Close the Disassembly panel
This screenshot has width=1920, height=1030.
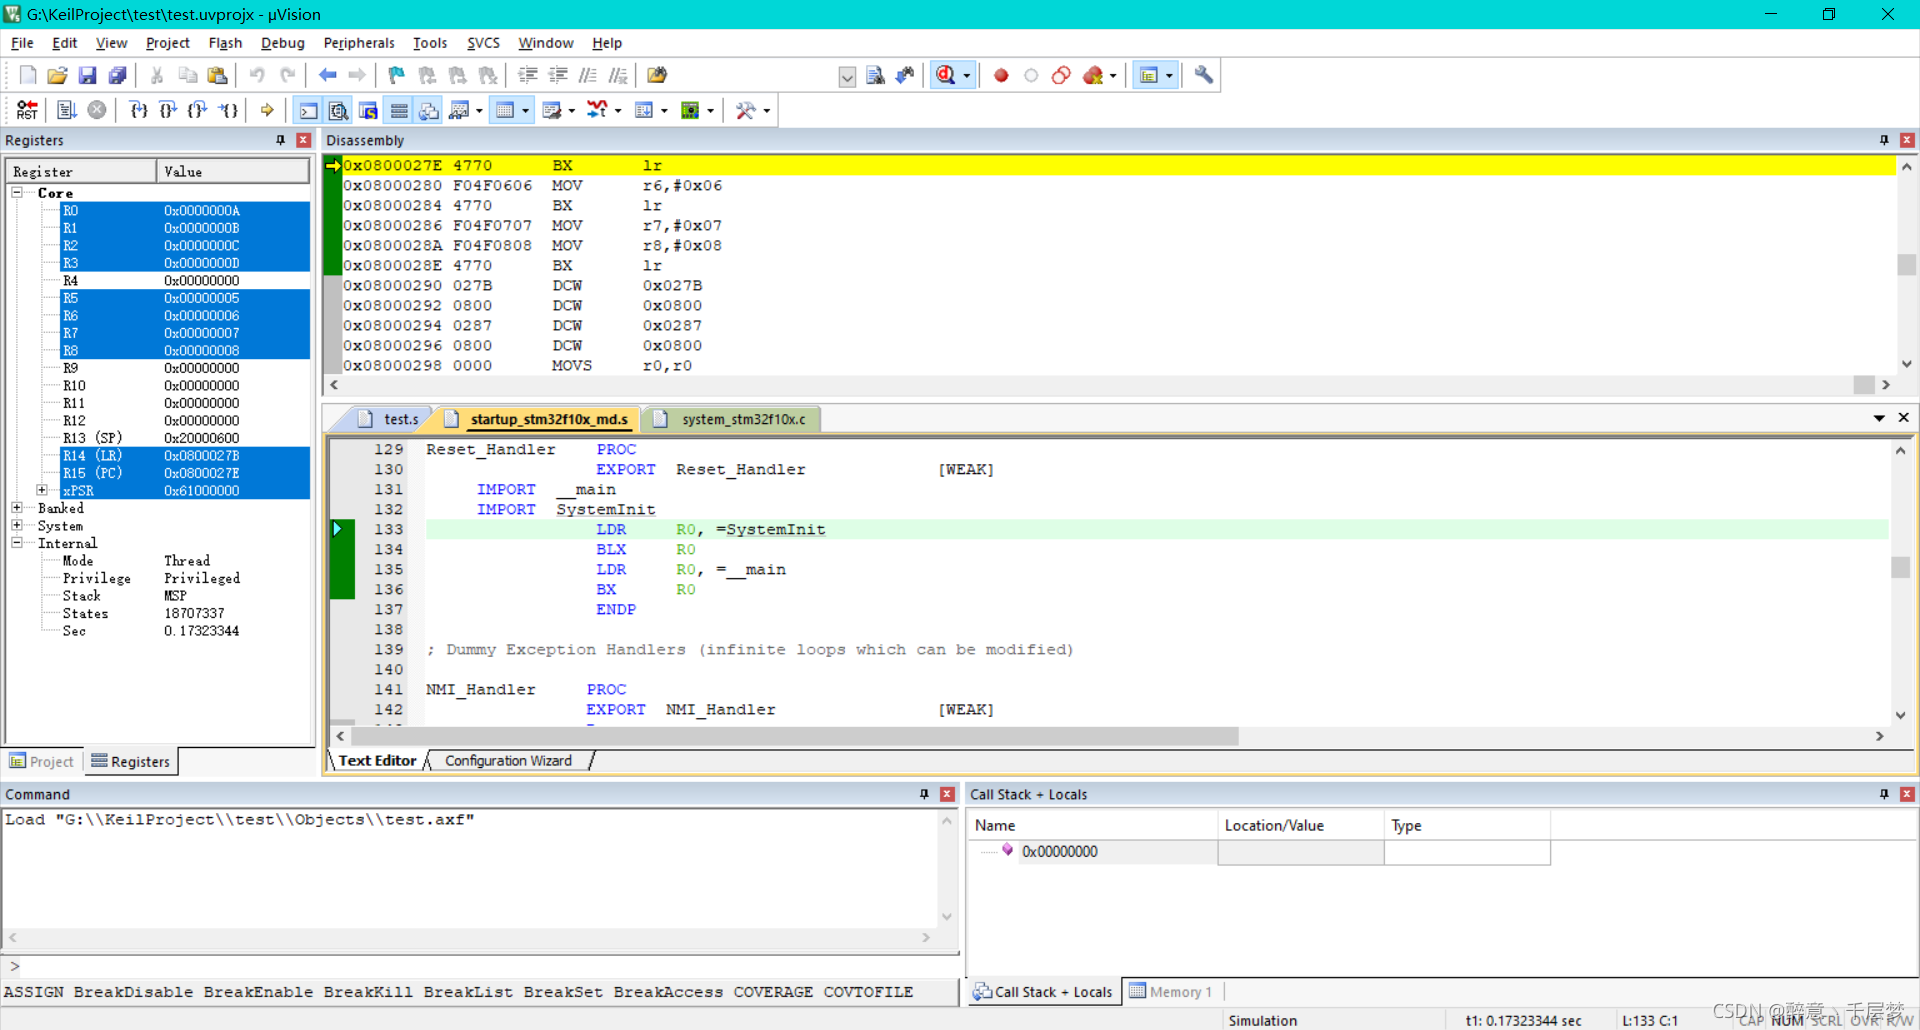[1907, 140]
